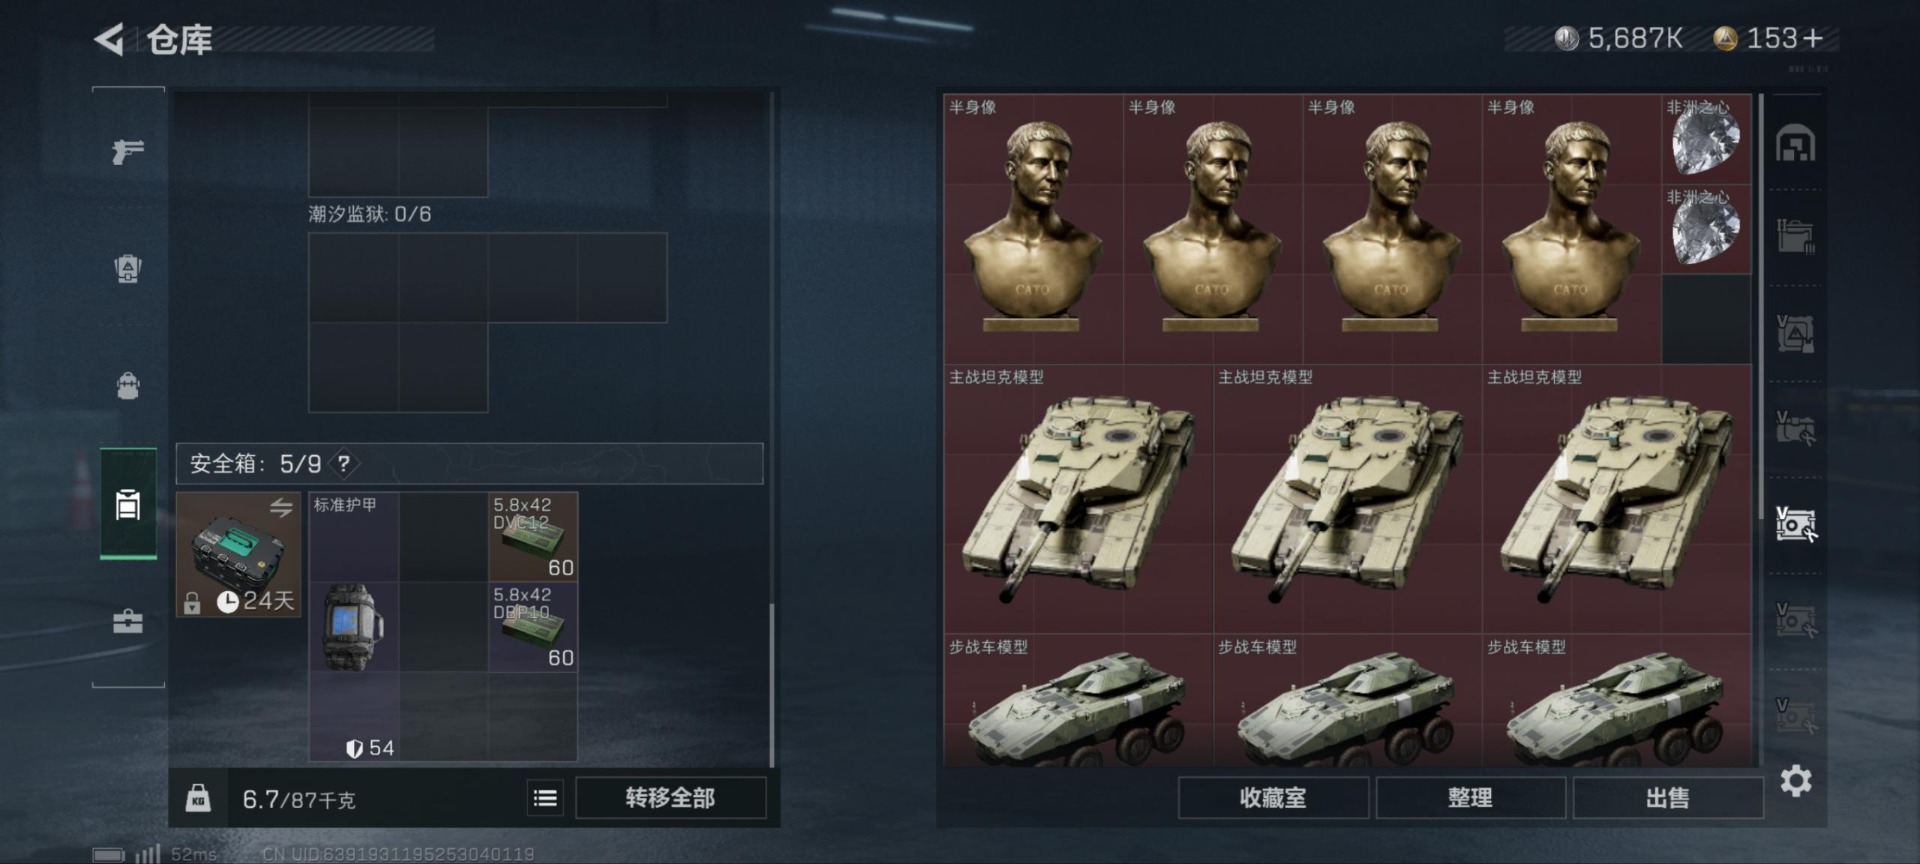Select the 5.8x42 DVC12 ammo stack
The height and width of the screenshot is (864, 1920).
533,537
